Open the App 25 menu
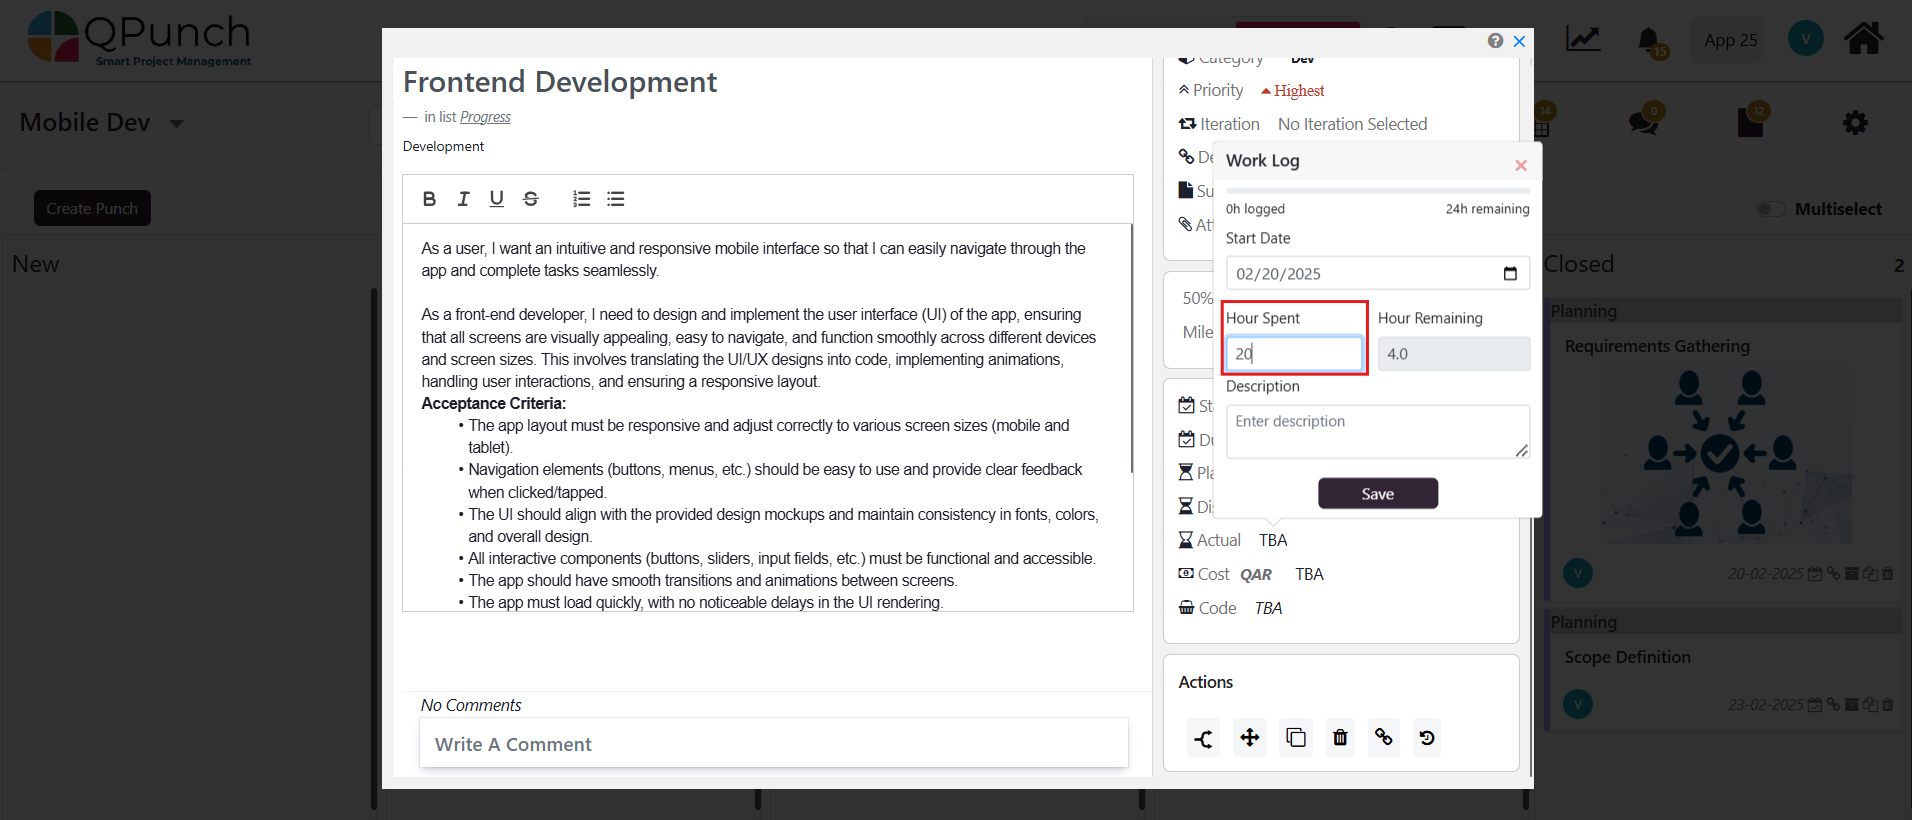This screenshot has height=820, width=1912. (1731, 40)
